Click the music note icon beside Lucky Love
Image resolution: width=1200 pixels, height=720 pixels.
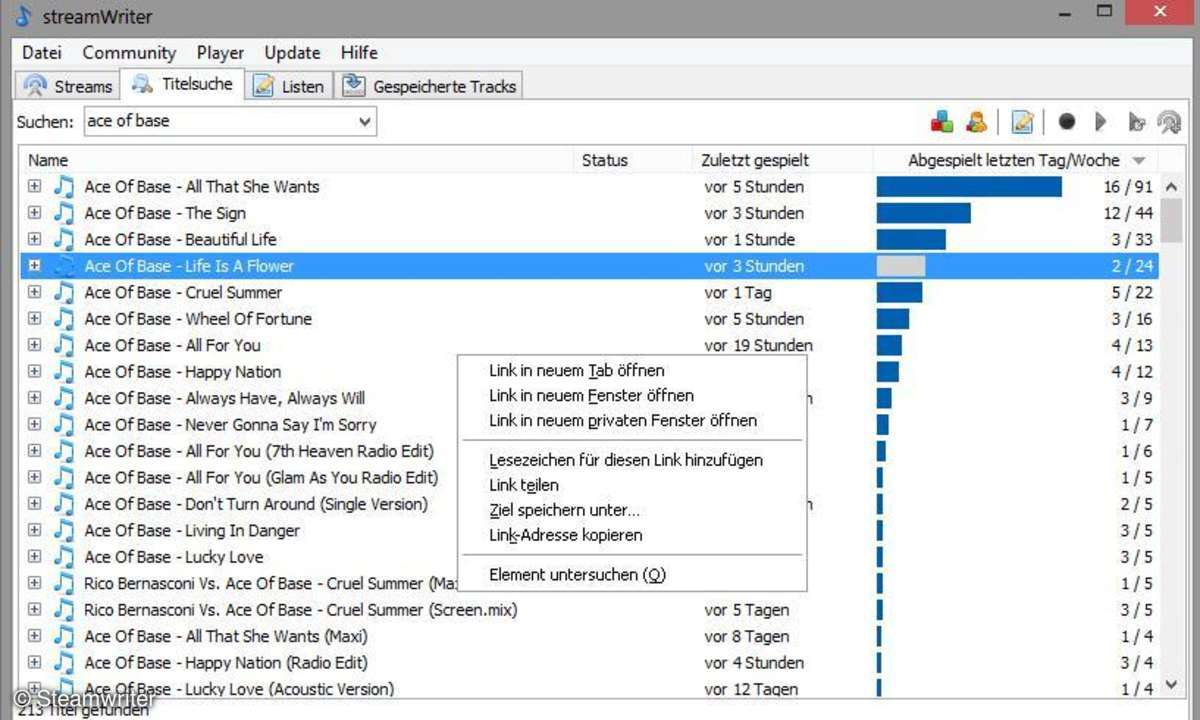click(x=64, y=557)
